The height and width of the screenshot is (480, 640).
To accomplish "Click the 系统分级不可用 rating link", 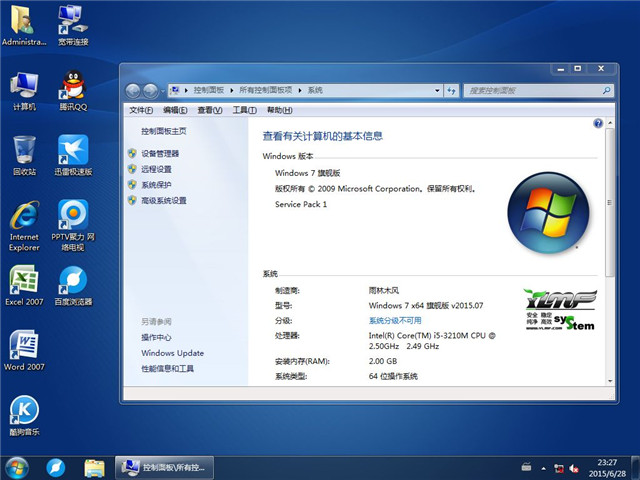I will coord(395,320).
